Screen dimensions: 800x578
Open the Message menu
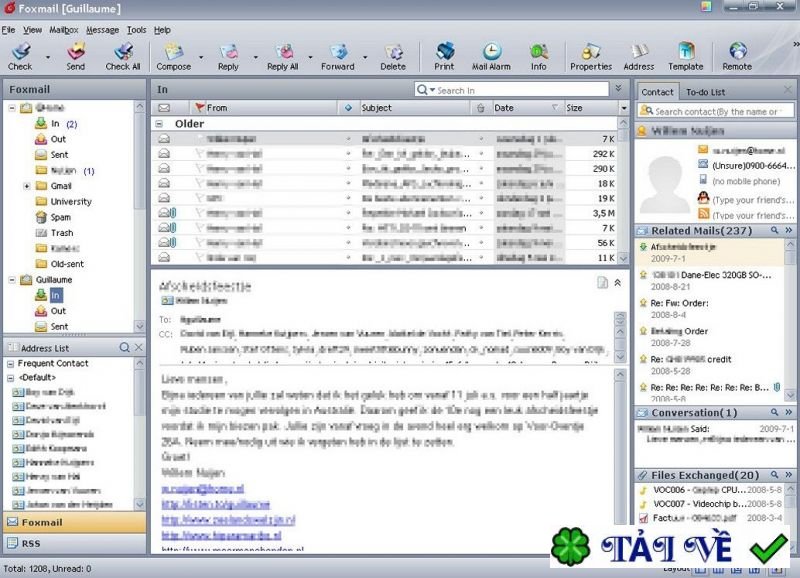pos(103,30)
